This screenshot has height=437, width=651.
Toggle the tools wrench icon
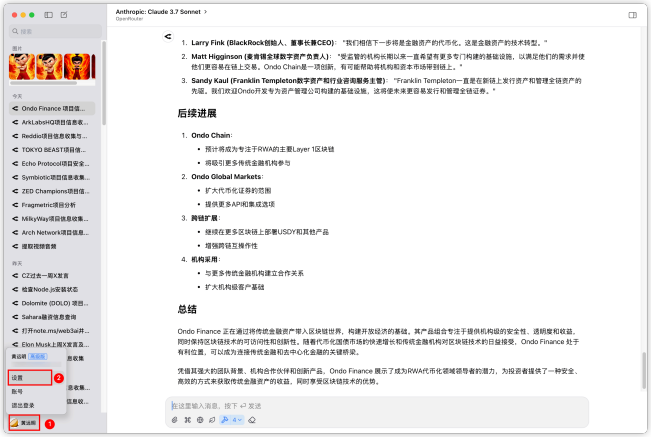(x=225, y=420)
